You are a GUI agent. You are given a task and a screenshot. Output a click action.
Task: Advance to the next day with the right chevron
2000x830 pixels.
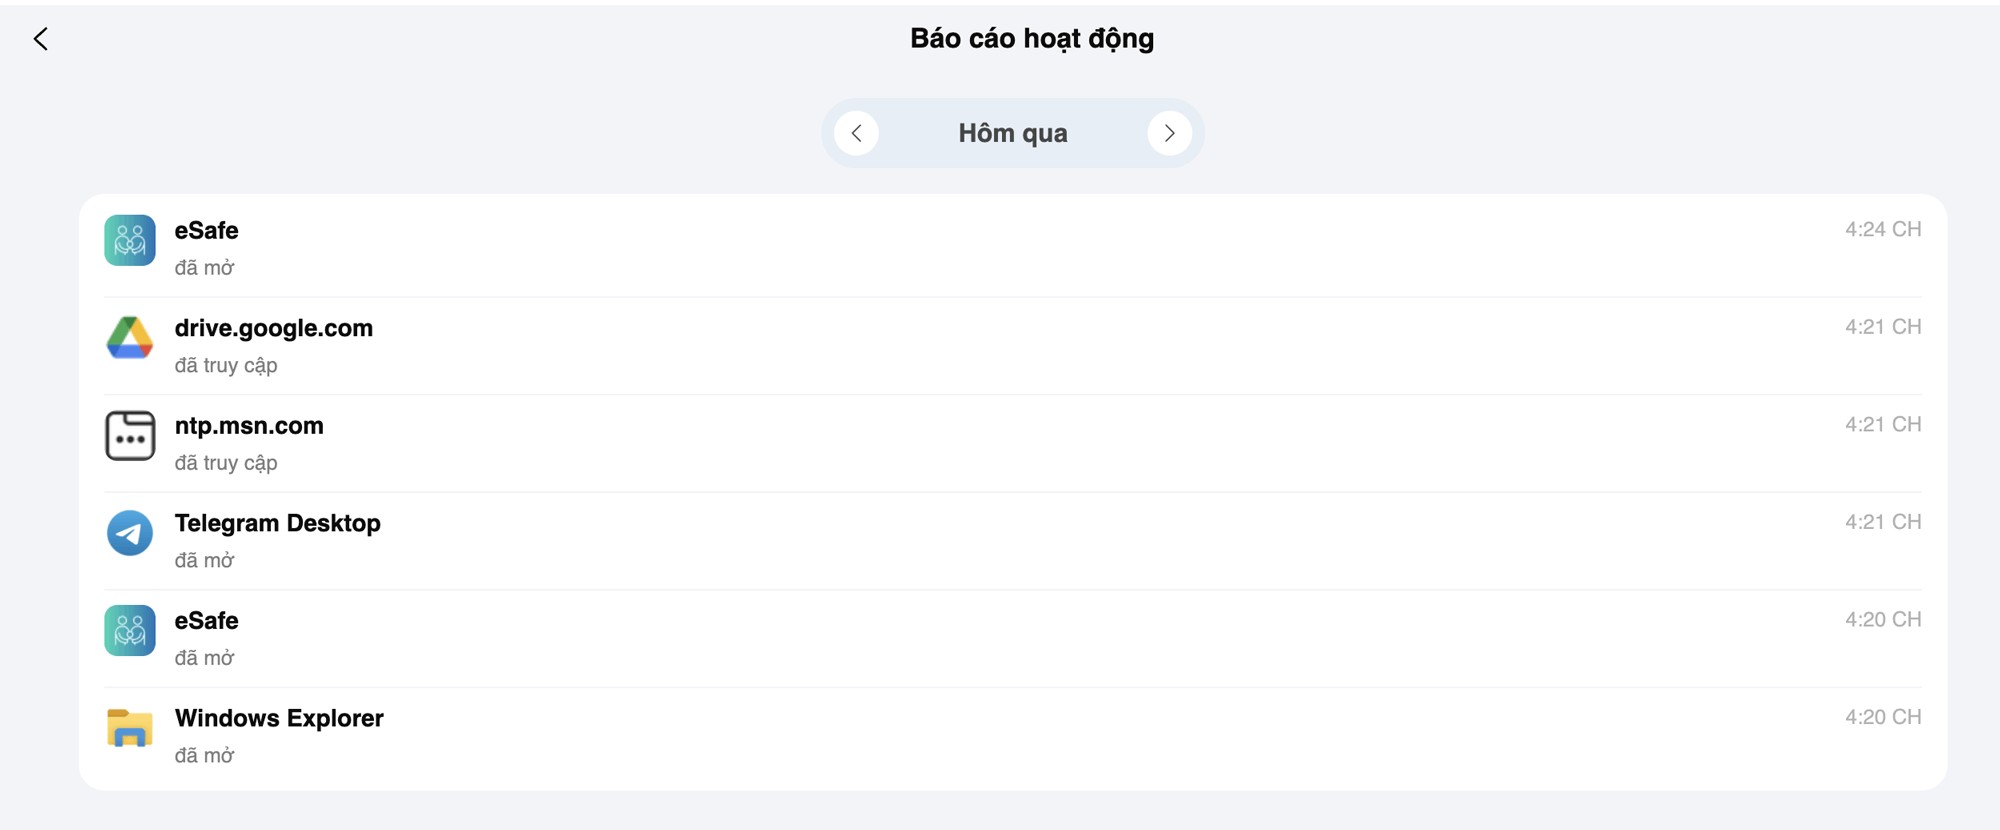tap(1170, 132)
